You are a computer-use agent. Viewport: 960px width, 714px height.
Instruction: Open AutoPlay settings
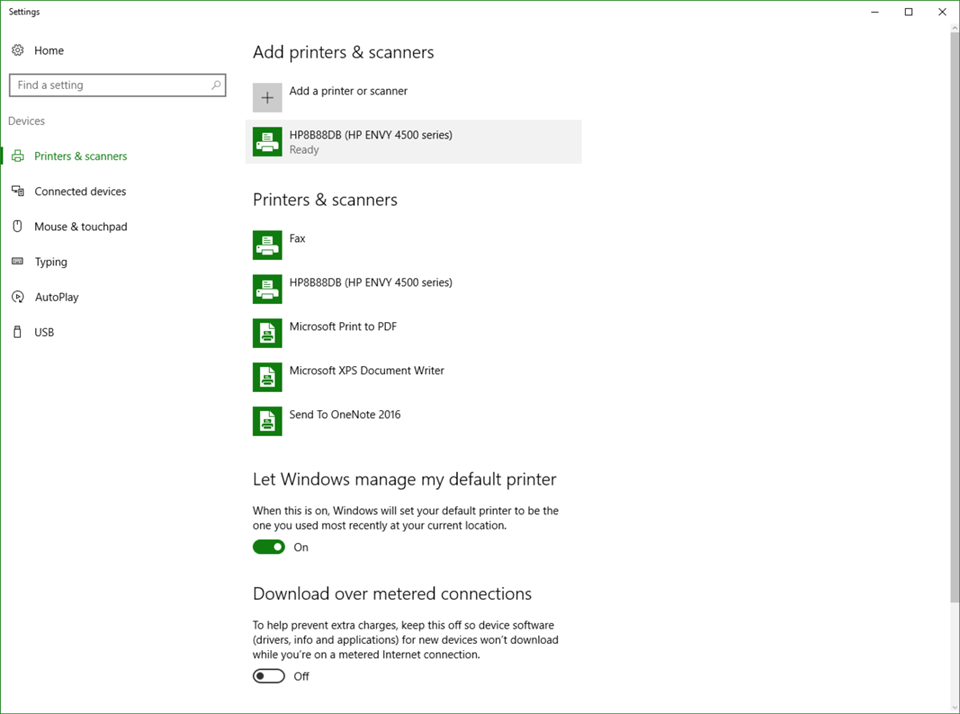click(56, 297)
